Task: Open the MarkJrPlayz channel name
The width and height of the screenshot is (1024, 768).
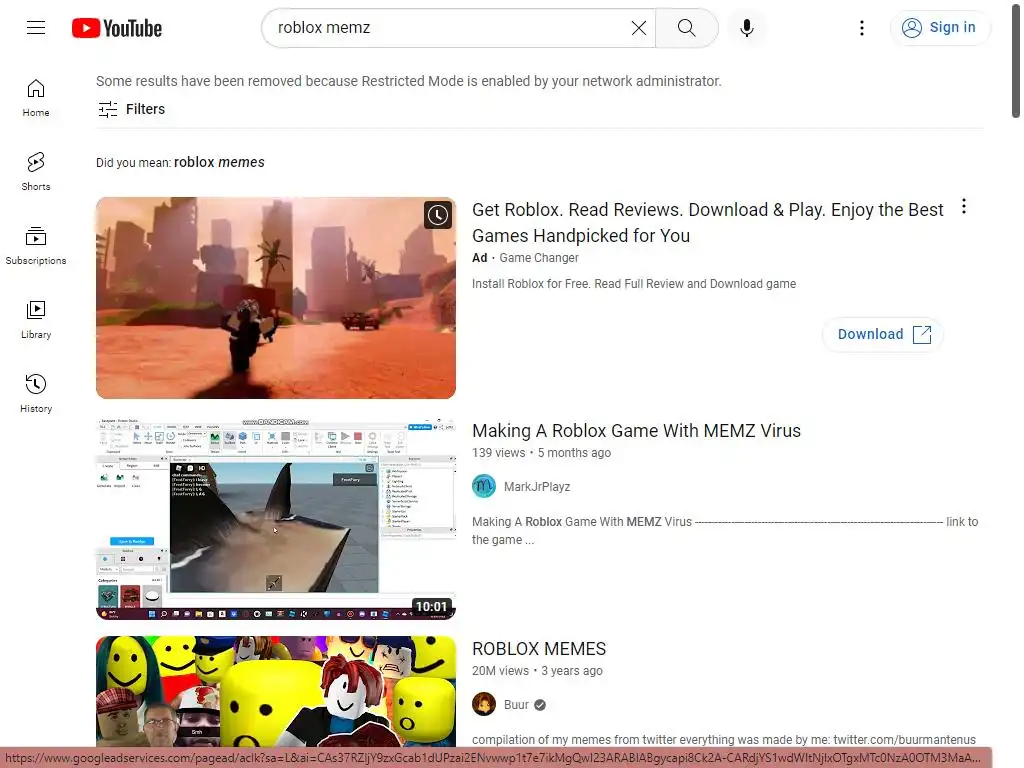Action: tap(537, 487)
